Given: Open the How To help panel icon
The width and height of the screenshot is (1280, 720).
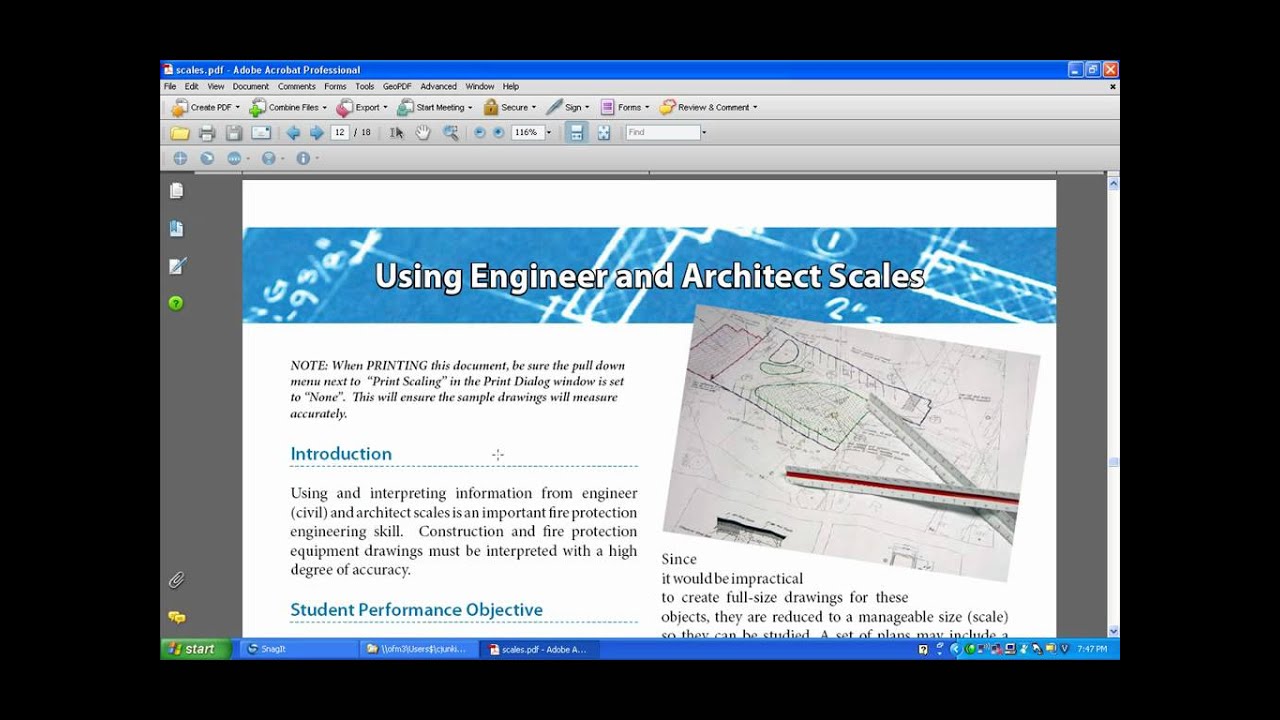Looking at the screenshot, I should pyautogui.click(x=176, y=303).
